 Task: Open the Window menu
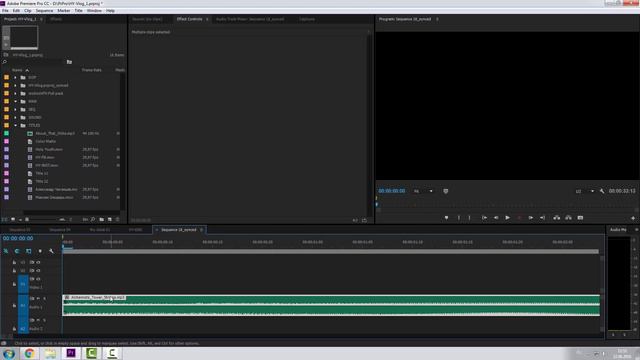pyautogui.click(x=94, y=11)
